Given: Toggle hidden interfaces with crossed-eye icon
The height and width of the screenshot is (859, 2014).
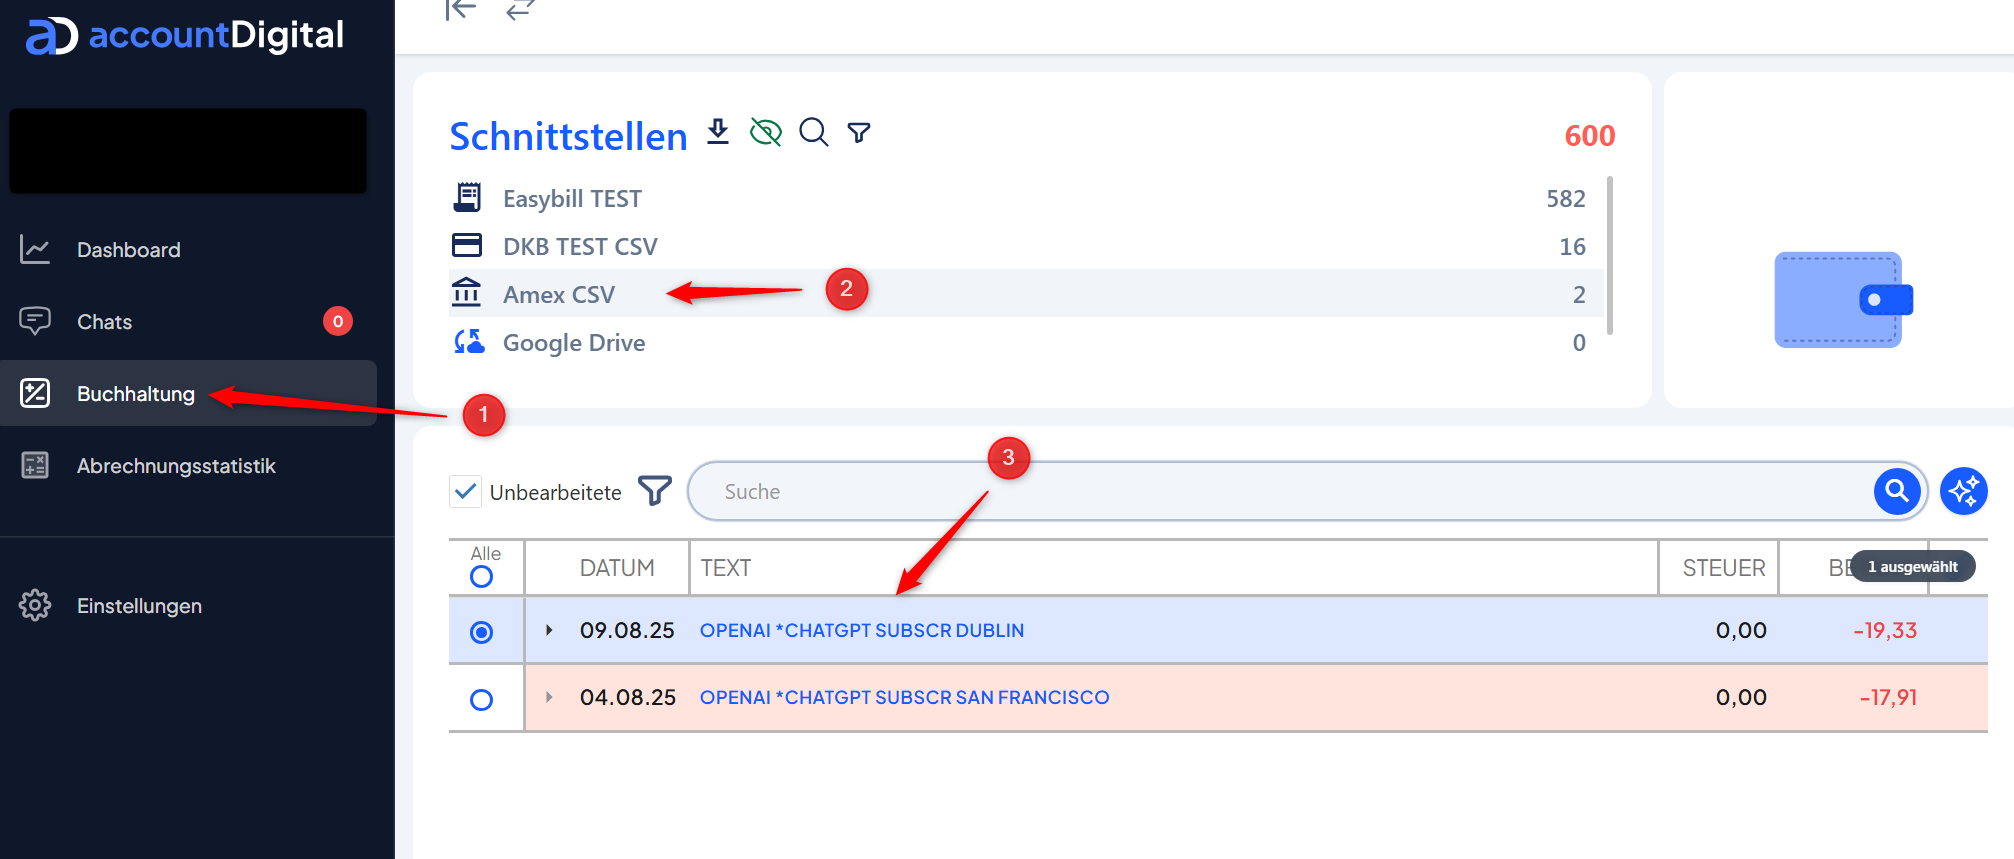Looking at the screenshot, I should click(766, 132).
